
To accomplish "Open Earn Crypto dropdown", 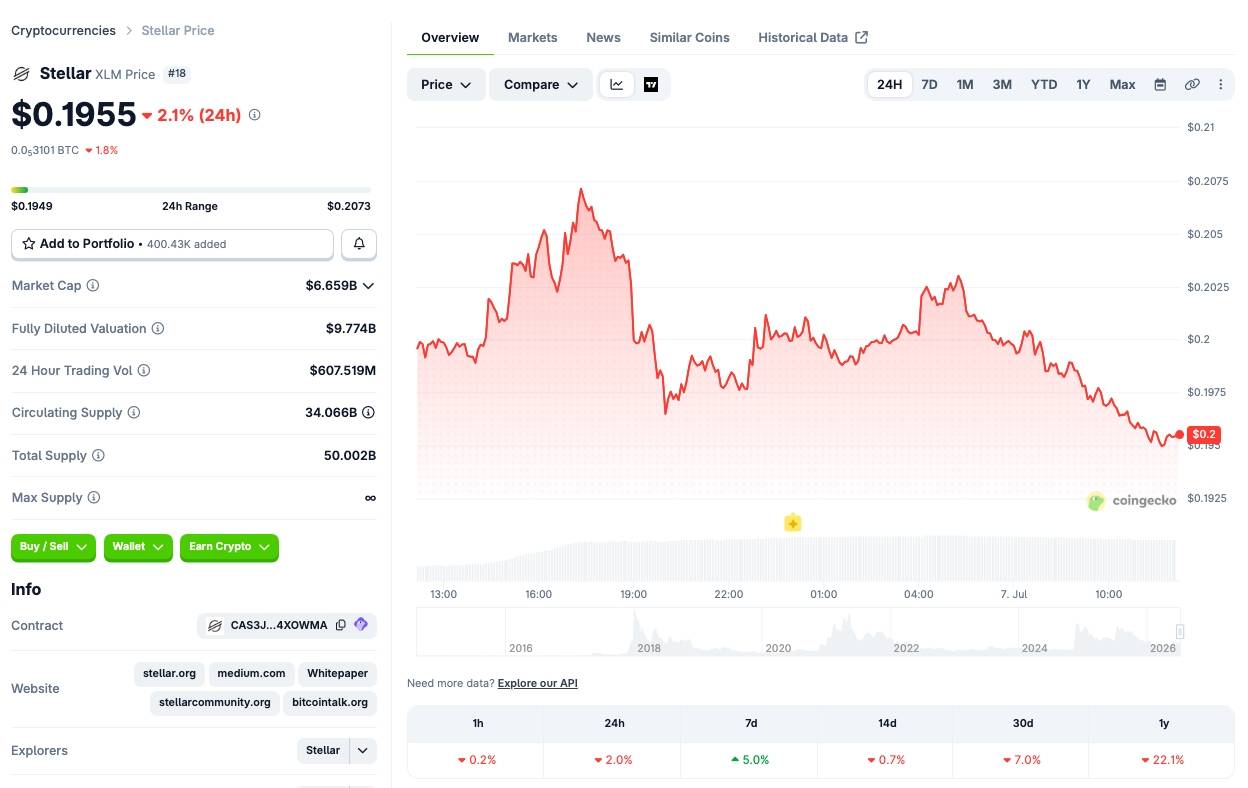I will click(229, 547).
